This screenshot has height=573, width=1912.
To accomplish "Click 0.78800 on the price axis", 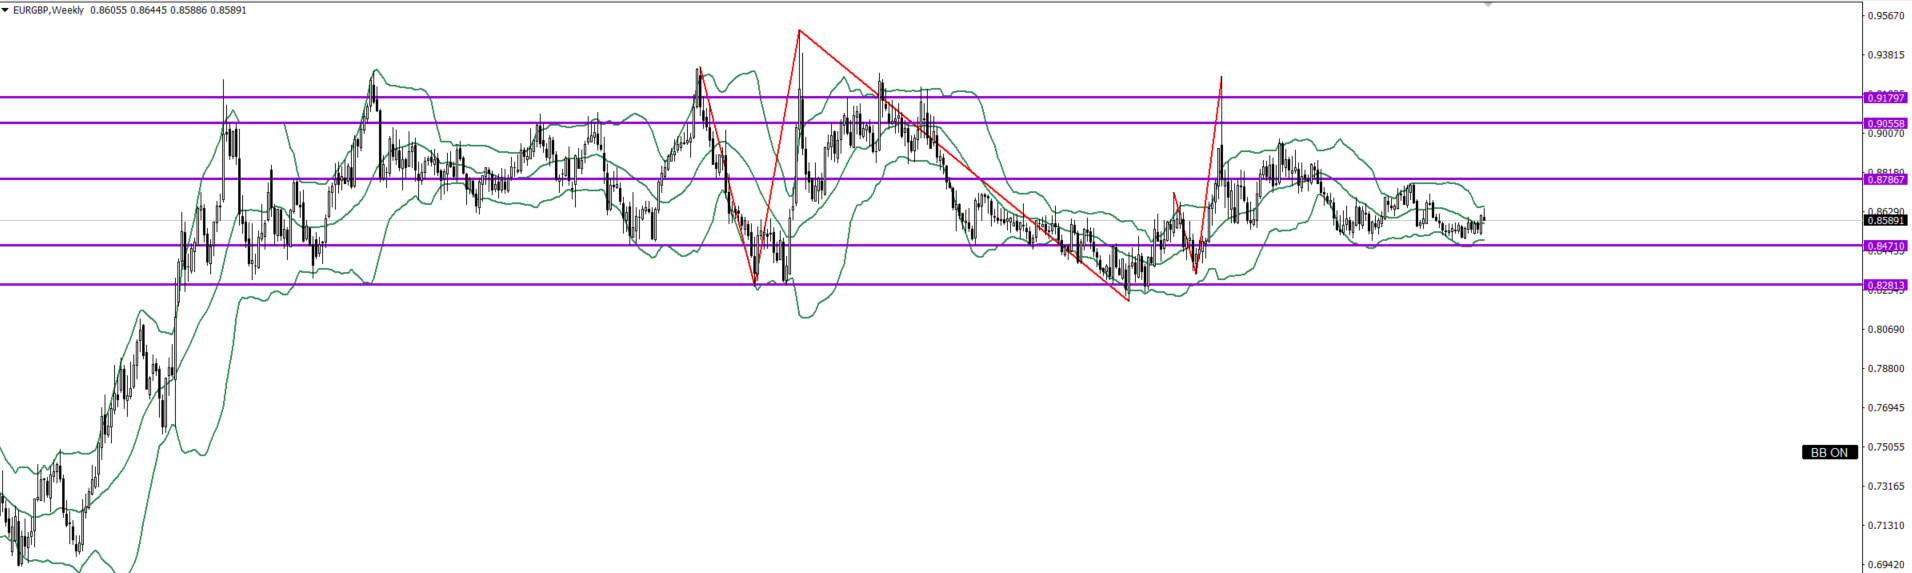I will point(1886,369).
